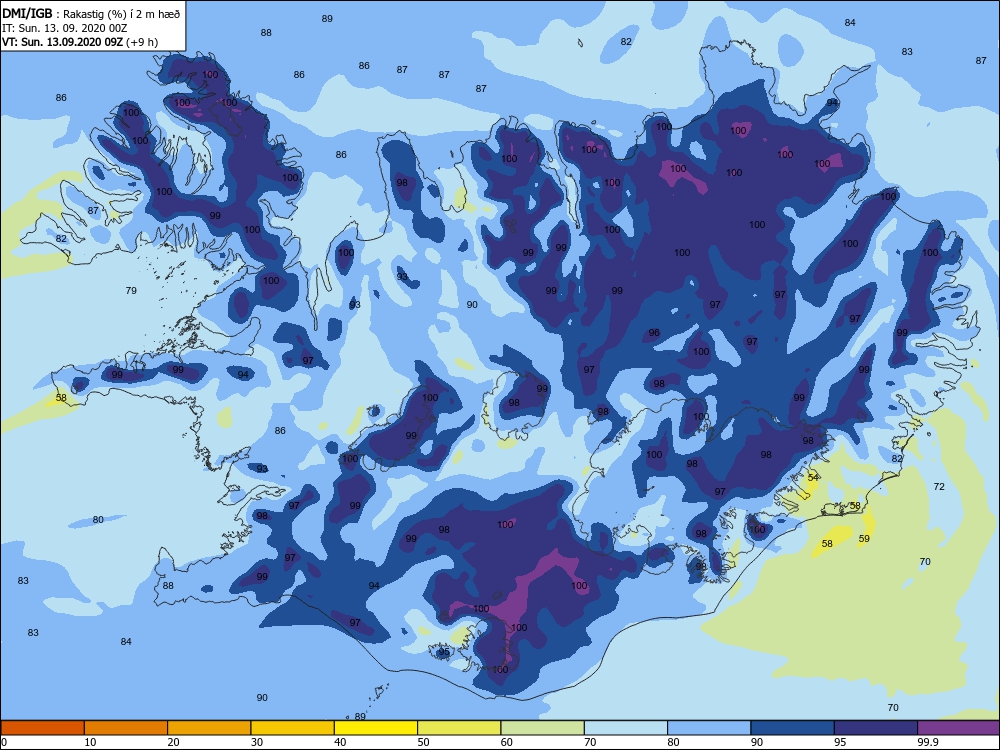
Task: Click the pale blue 70–80 legend swatch
Action: [626, 728]
